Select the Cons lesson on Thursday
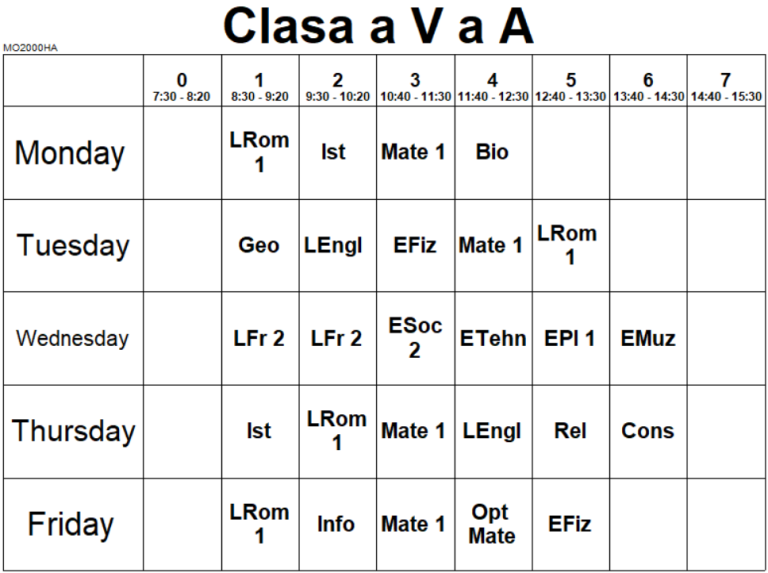This screenshot has height=573, width=768. click(648, 431)
